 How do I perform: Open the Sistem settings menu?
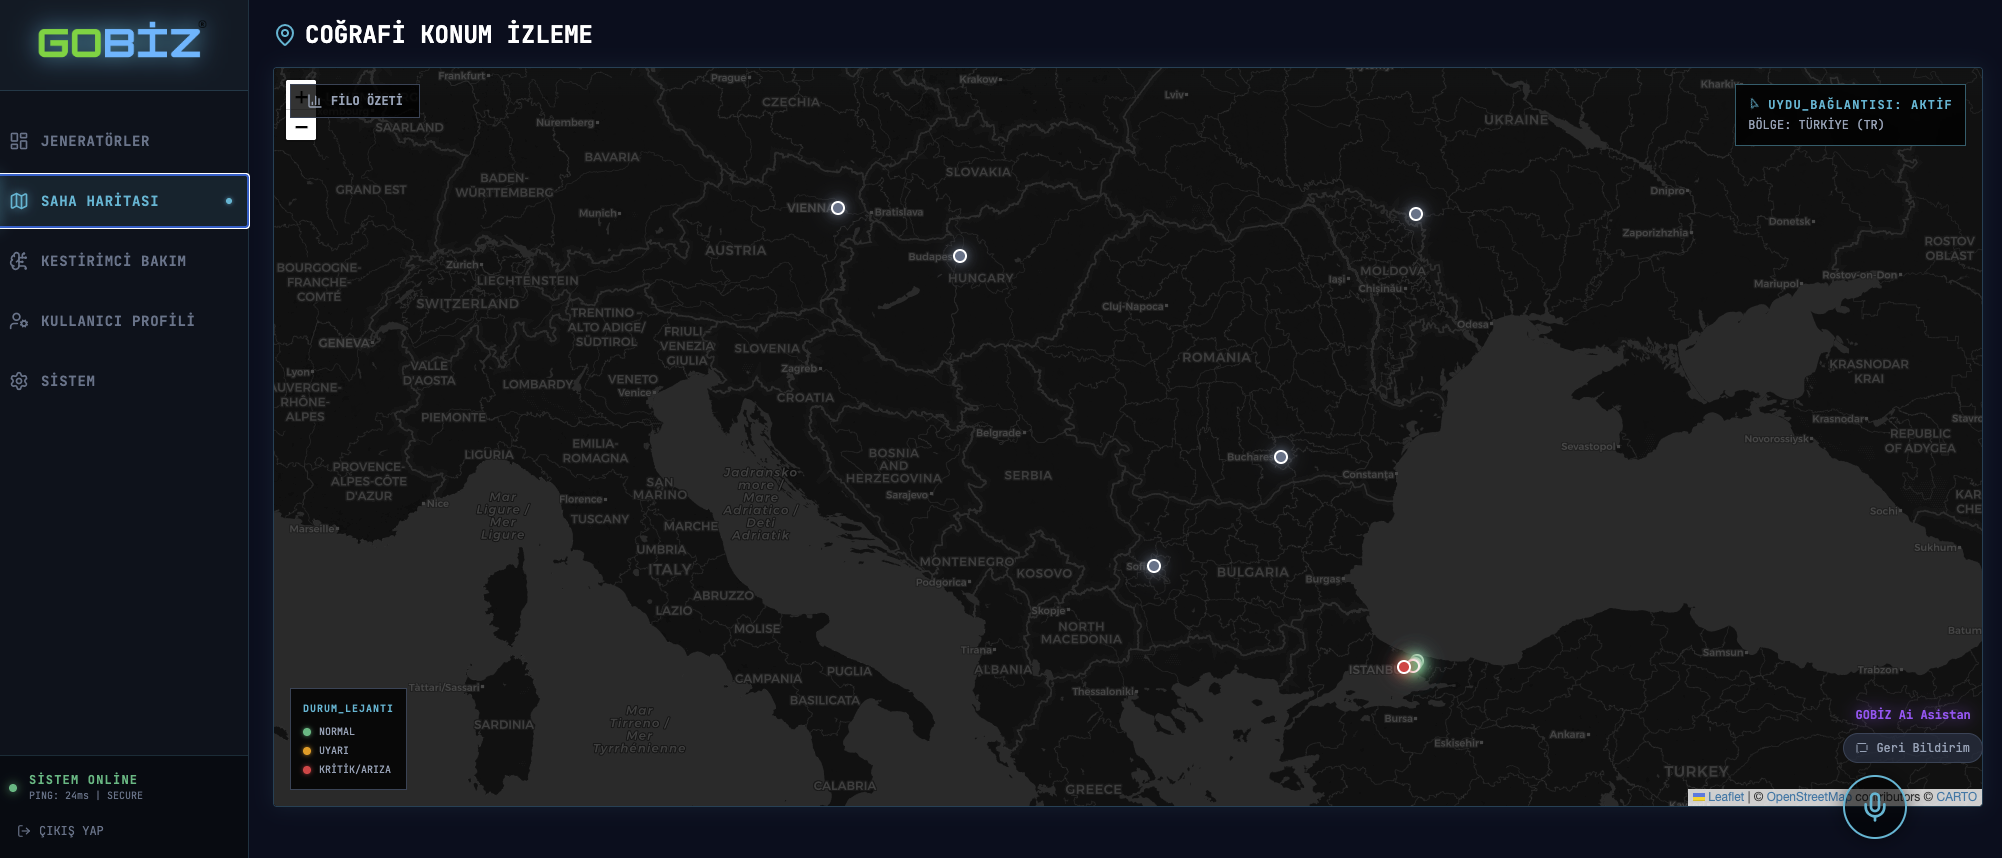pyautogui.click(x=68, y=381)
